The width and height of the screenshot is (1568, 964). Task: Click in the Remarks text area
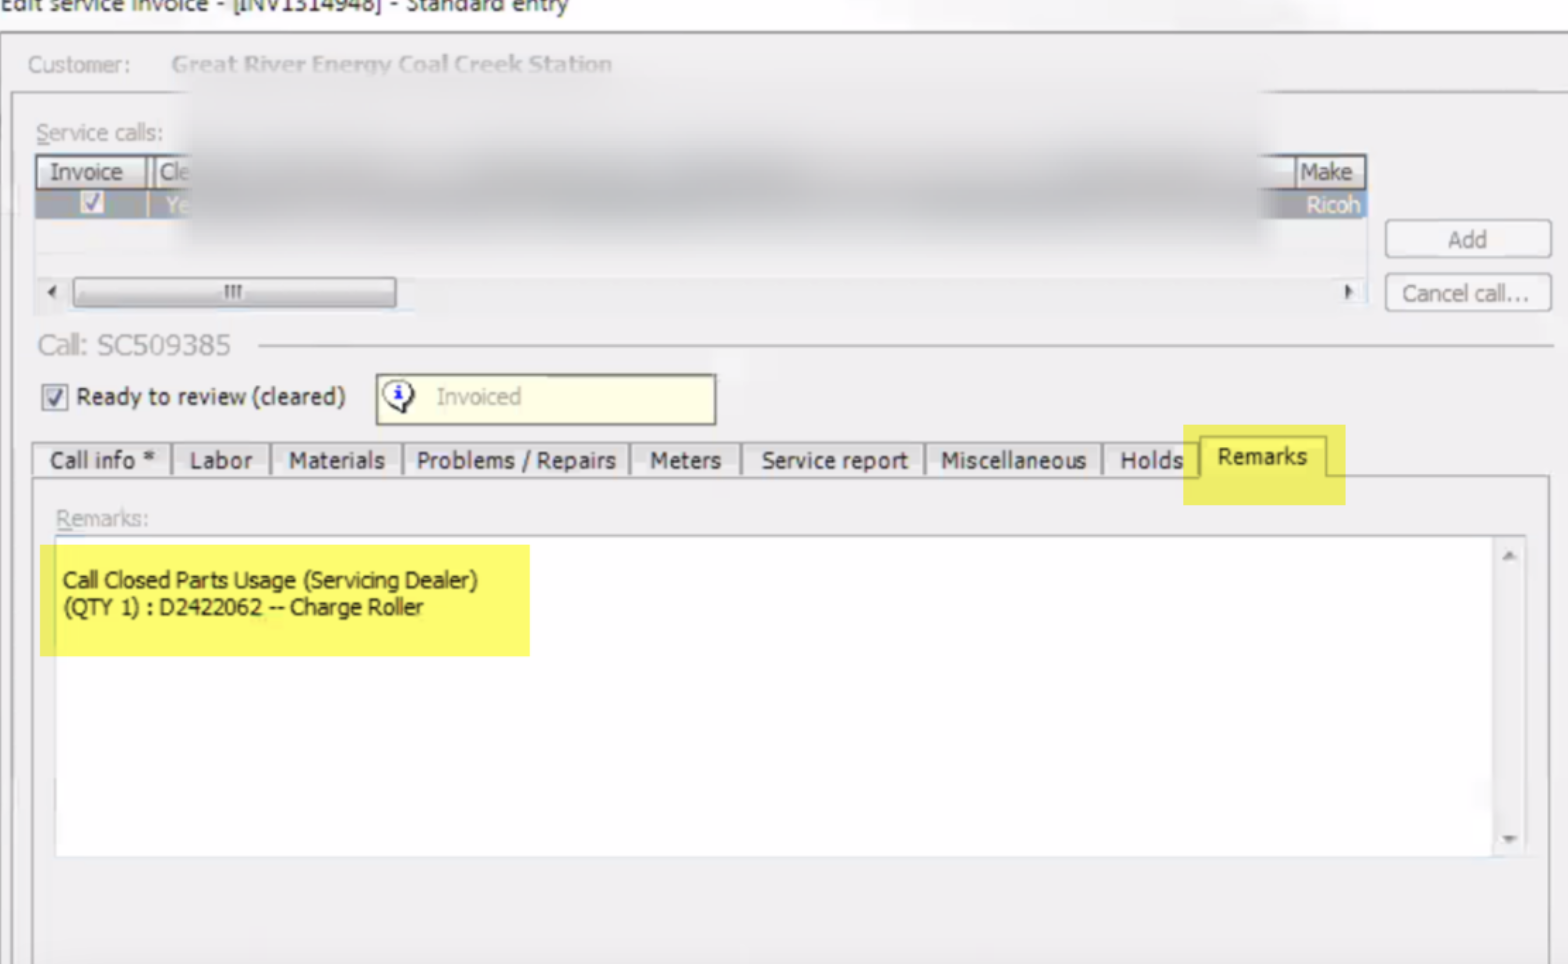click(x=774, y=696)
